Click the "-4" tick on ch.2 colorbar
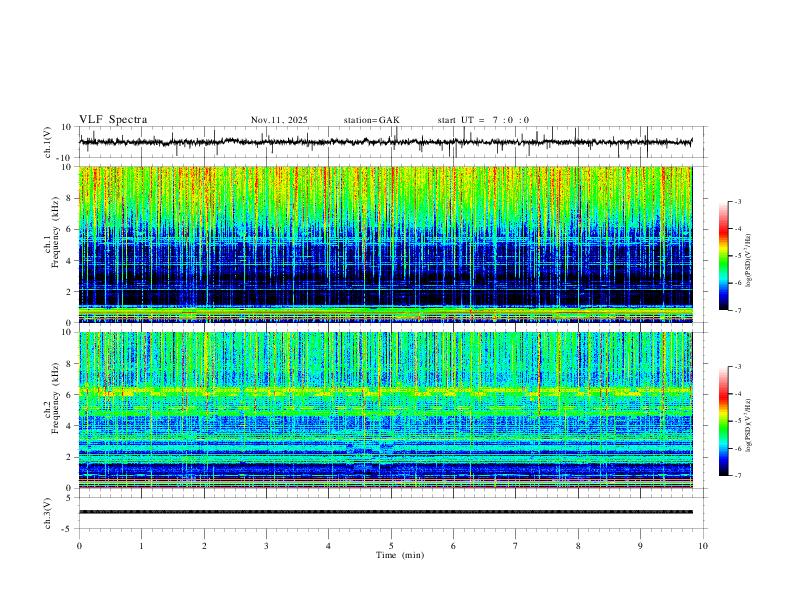 click(x=738, y=393)
